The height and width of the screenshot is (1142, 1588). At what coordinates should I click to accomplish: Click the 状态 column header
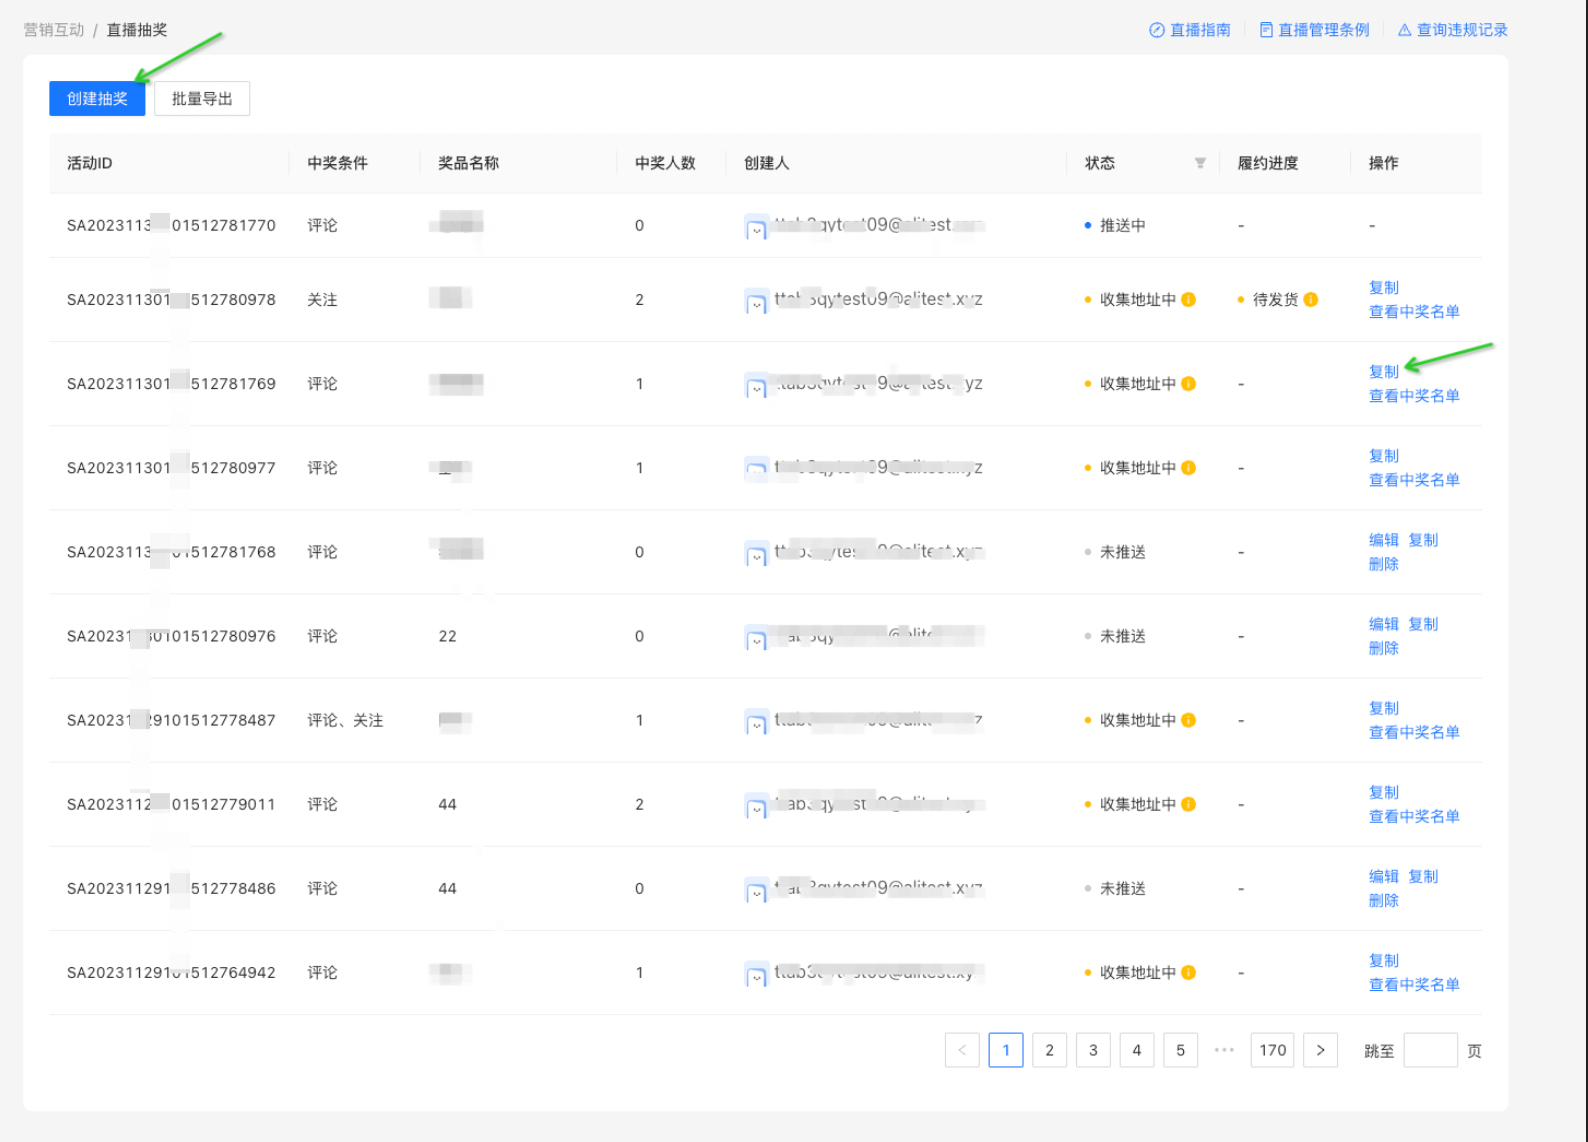coord(1100,163)
